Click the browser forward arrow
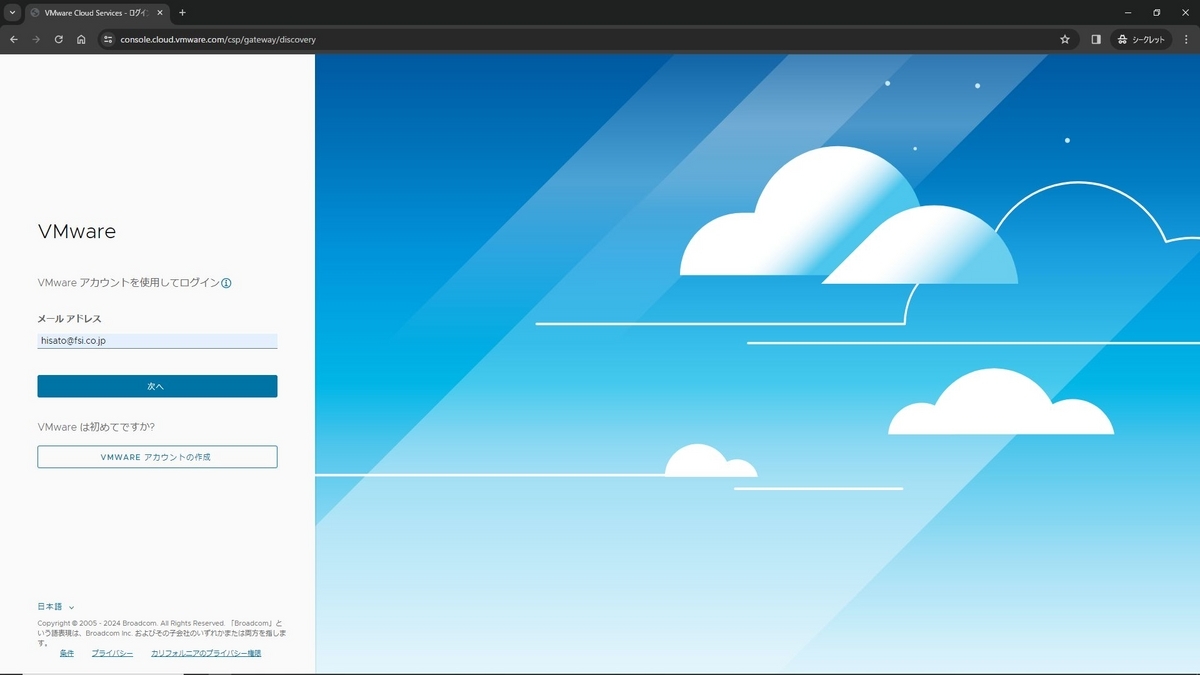Image resolution: width=1200 pixels, height=675 pixels. coord(37,40)
